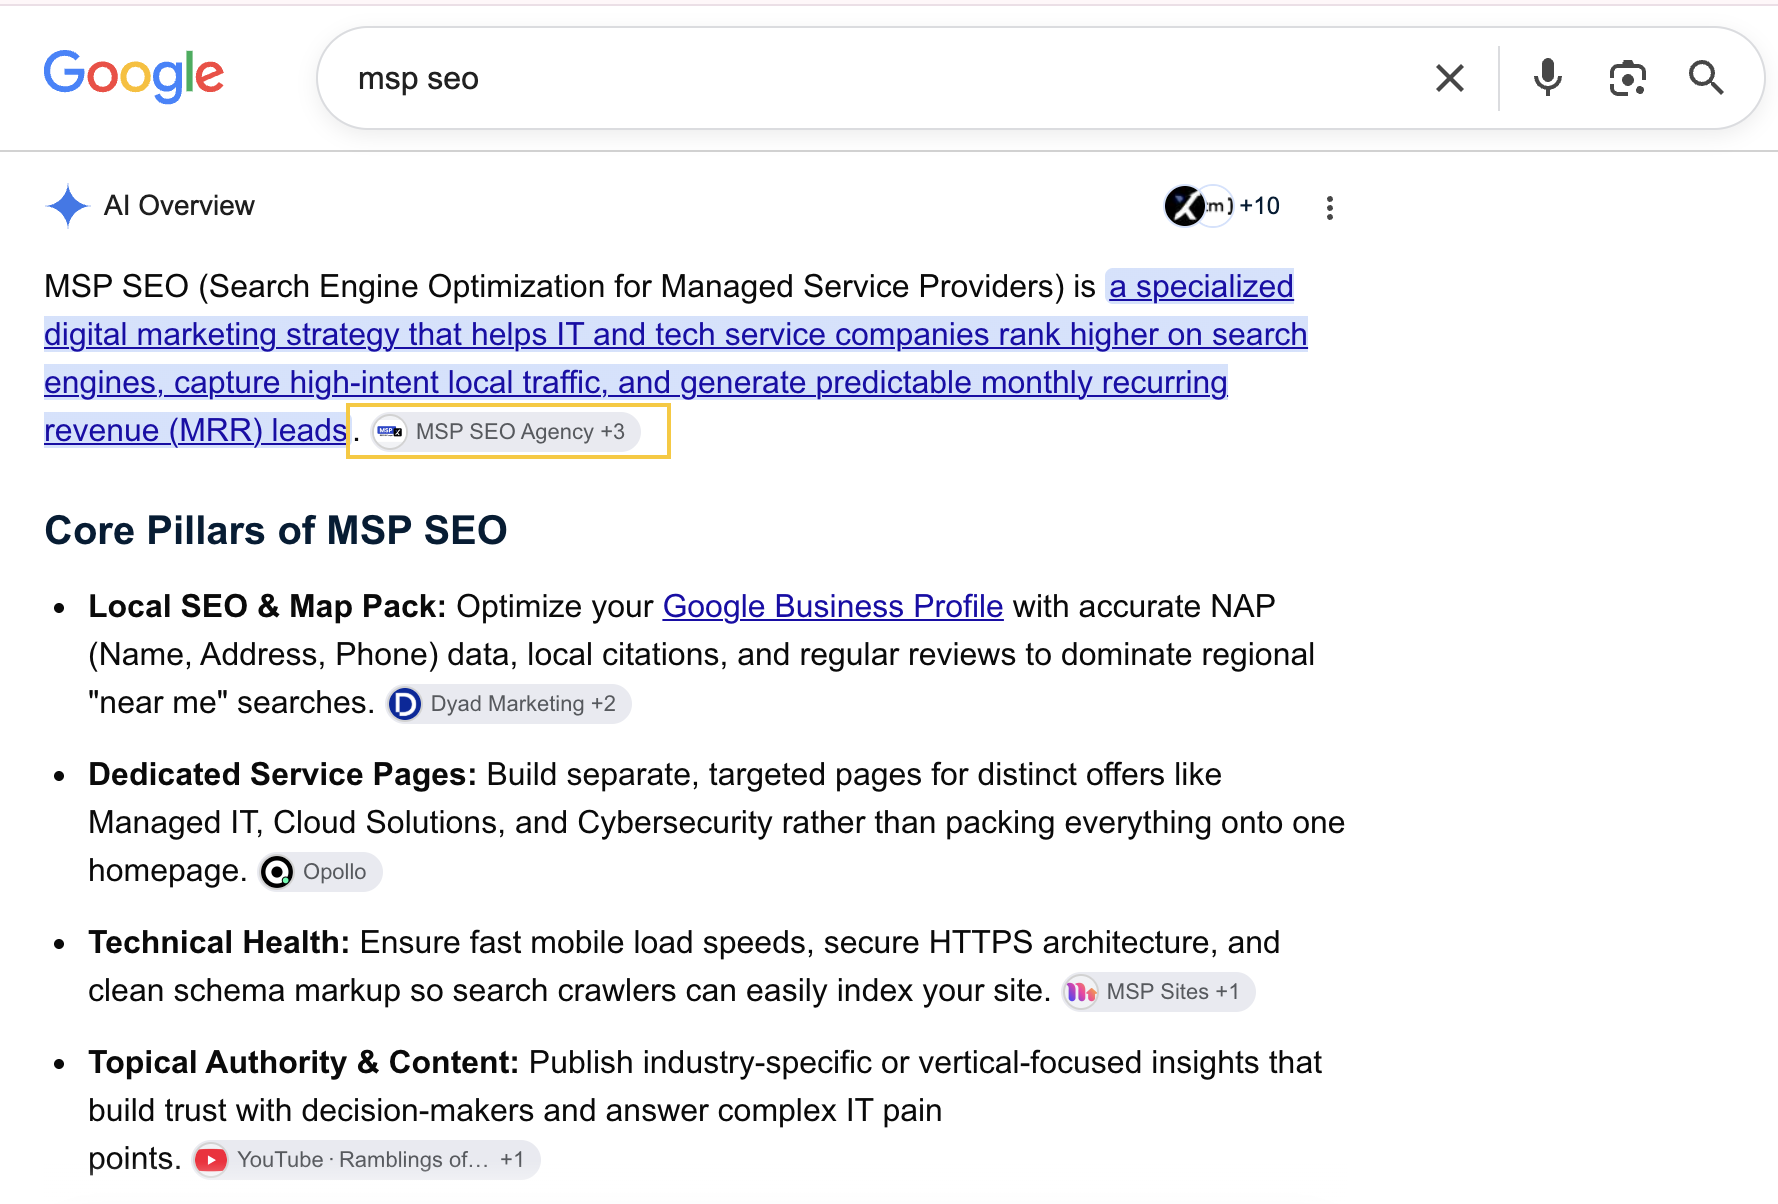1778x1204 pixels.
Task: Start voice search with the microphone icon
Action: coord(1547,77)
